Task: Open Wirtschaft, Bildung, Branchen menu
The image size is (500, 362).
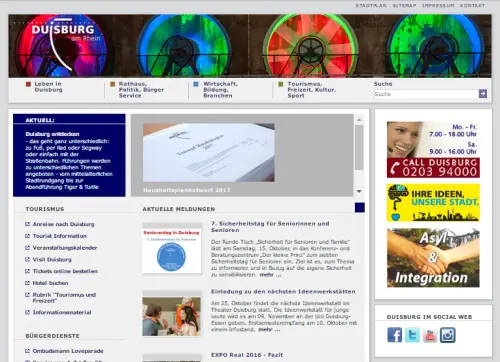Action: click(x=220, y=90)
